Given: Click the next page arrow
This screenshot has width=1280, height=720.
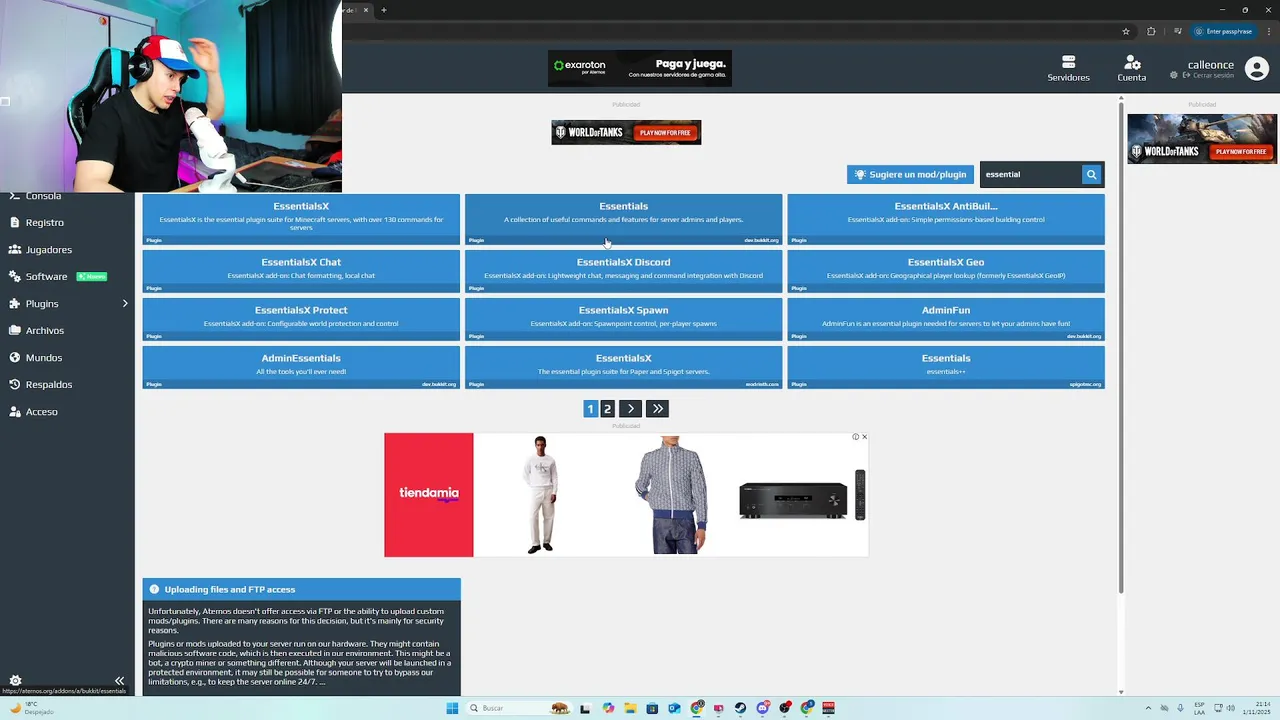Looking at the screenshot, I should pos(630,408).
